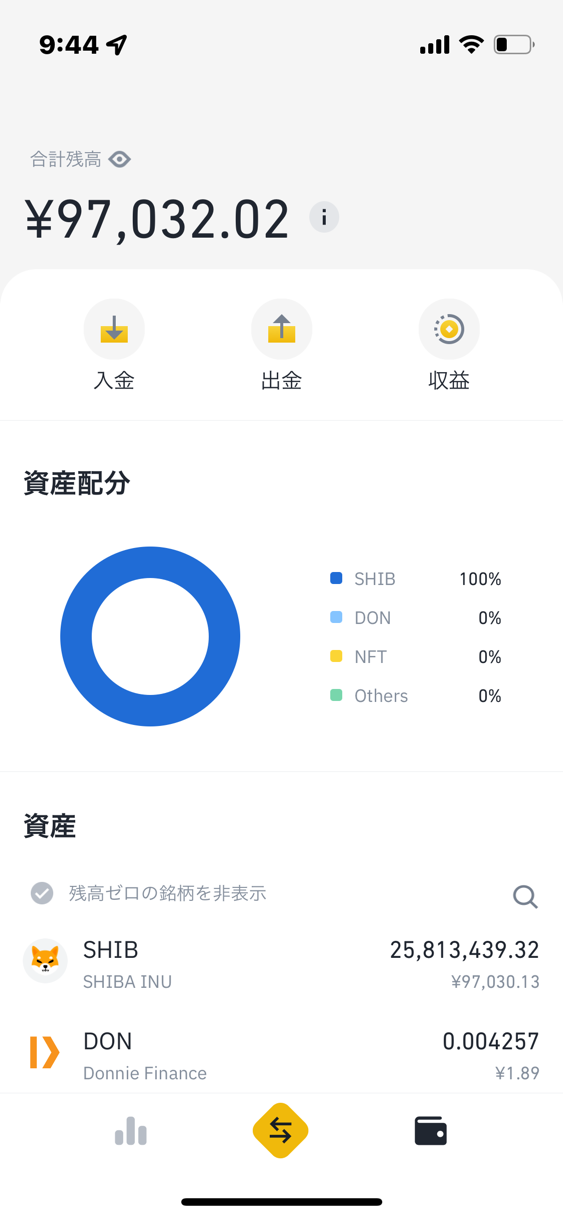563x1218 pixels.
Task: Click the info icon beside total balance
Action: pyautogui.click(x=323, y=217)
